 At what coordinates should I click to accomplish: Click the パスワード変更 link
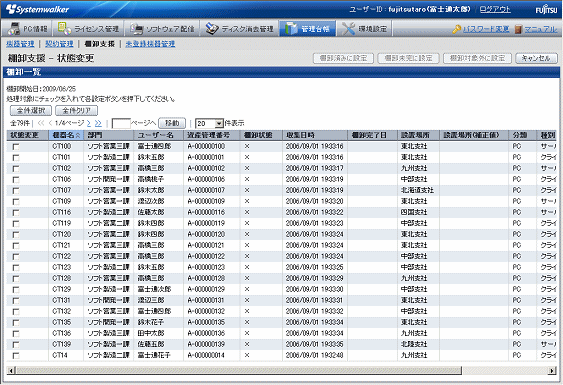pyautogui.click(x=486, y=29)
